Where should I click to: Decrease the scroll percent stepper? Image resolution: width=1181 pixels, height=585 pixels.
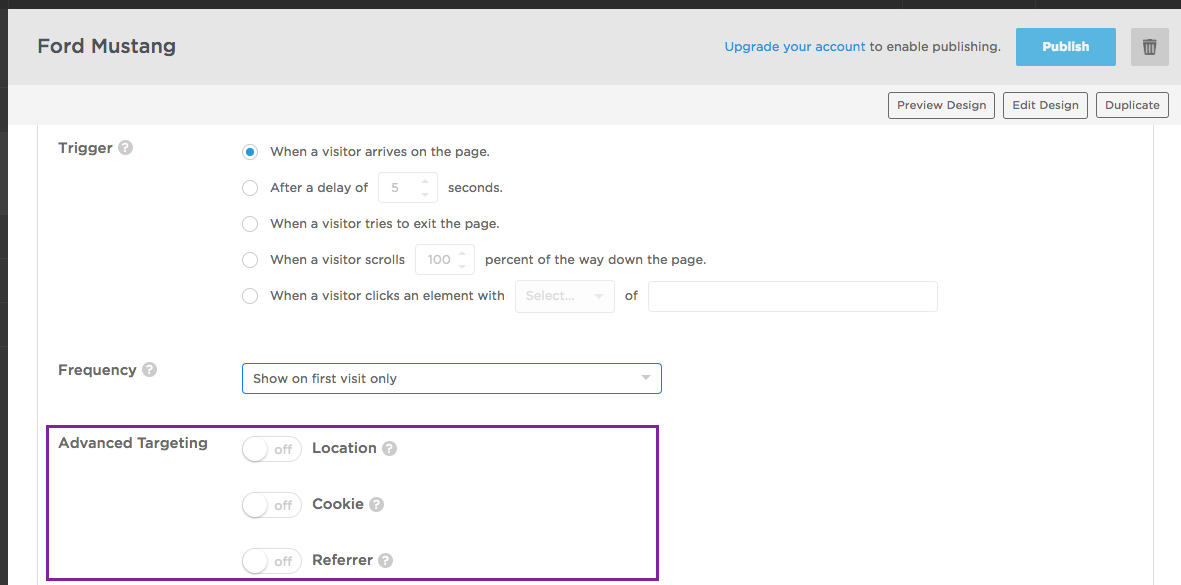[462, 267]
